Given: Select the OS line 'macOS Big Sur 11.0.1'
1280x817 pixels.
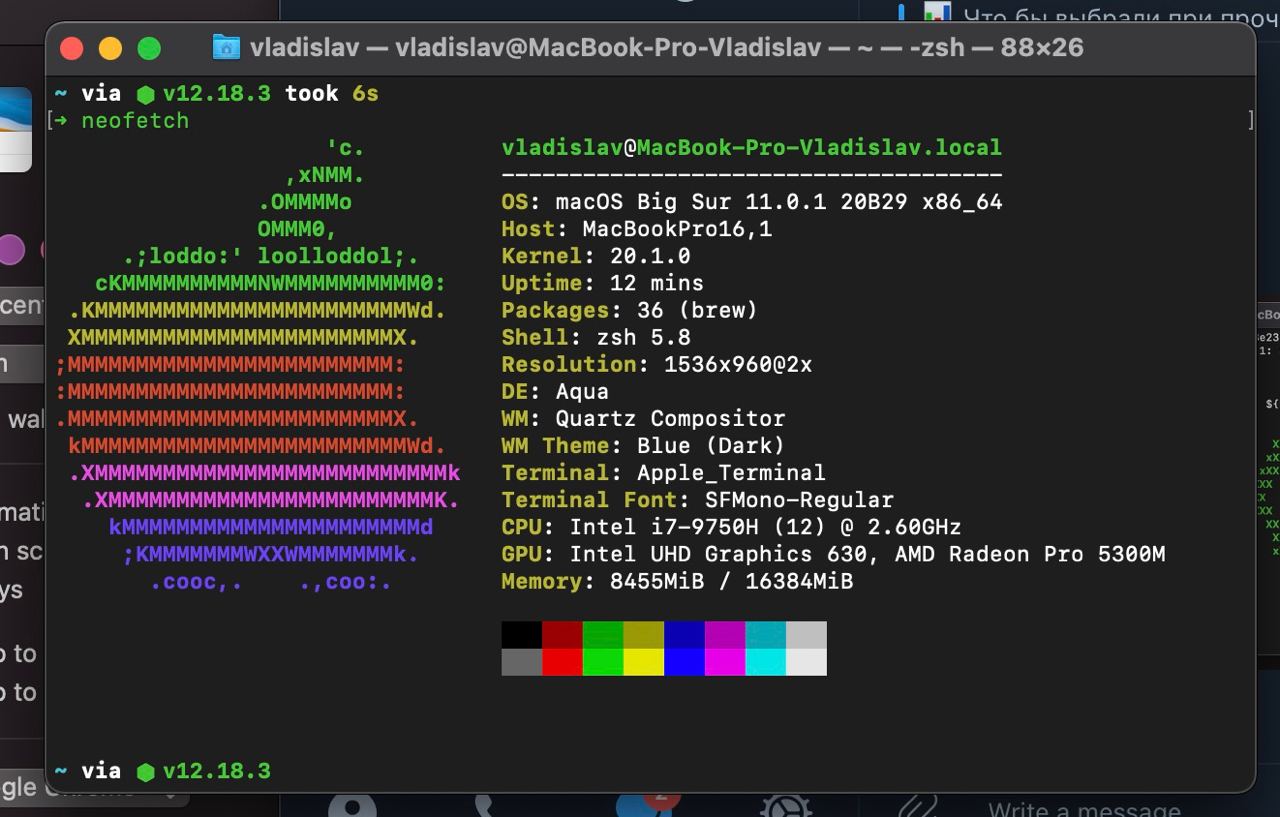Looking at the screenshot, I should [751, 202].
